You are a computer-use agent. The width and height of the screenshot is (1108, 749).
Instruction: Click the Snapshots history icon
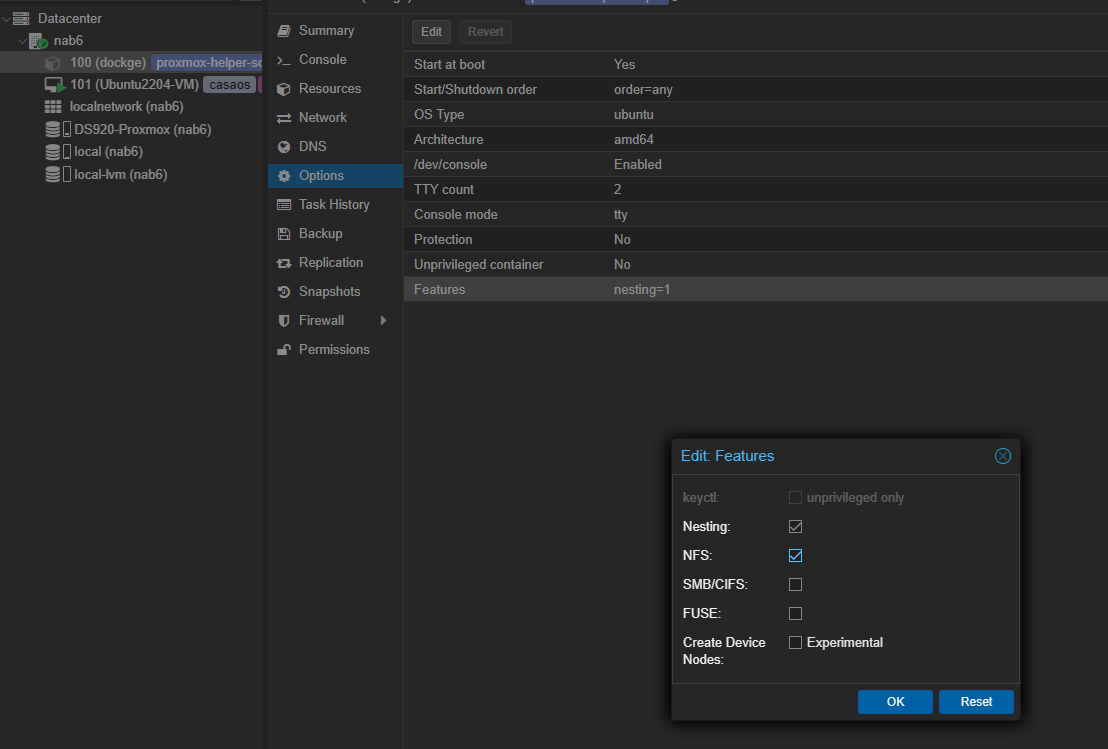tap(284, 292)
